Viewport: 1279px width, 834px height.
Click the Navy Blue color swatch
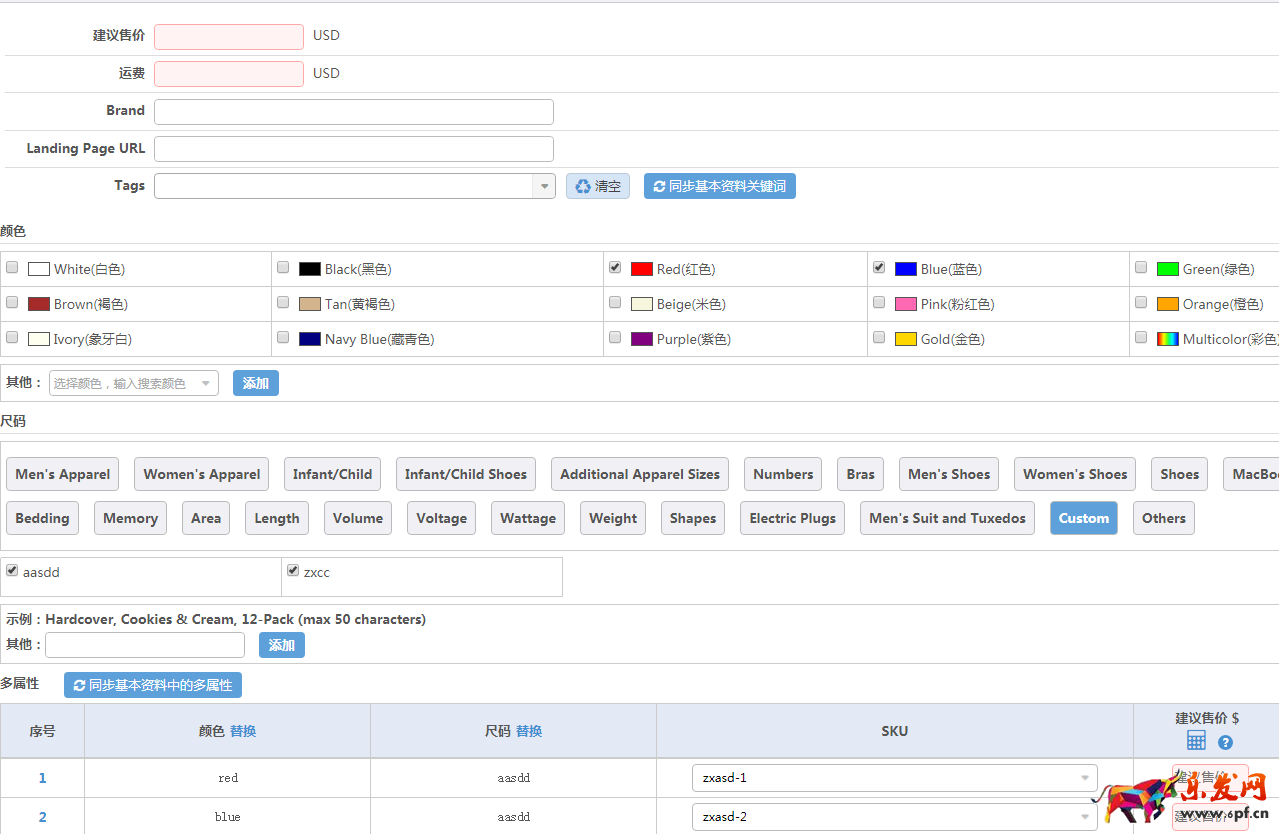[x=310, y=339]
